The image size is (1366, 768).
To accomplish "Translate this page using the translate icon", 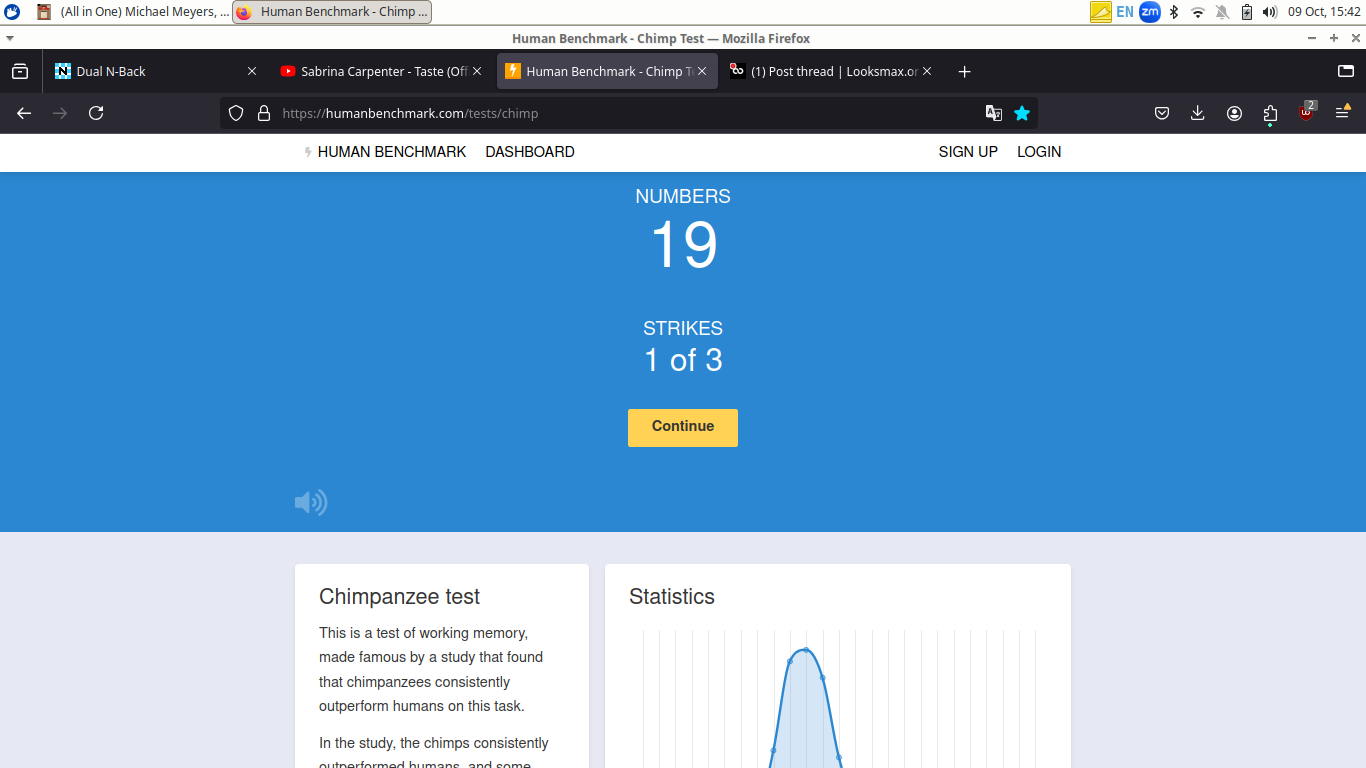I will [x=994, y=113].
